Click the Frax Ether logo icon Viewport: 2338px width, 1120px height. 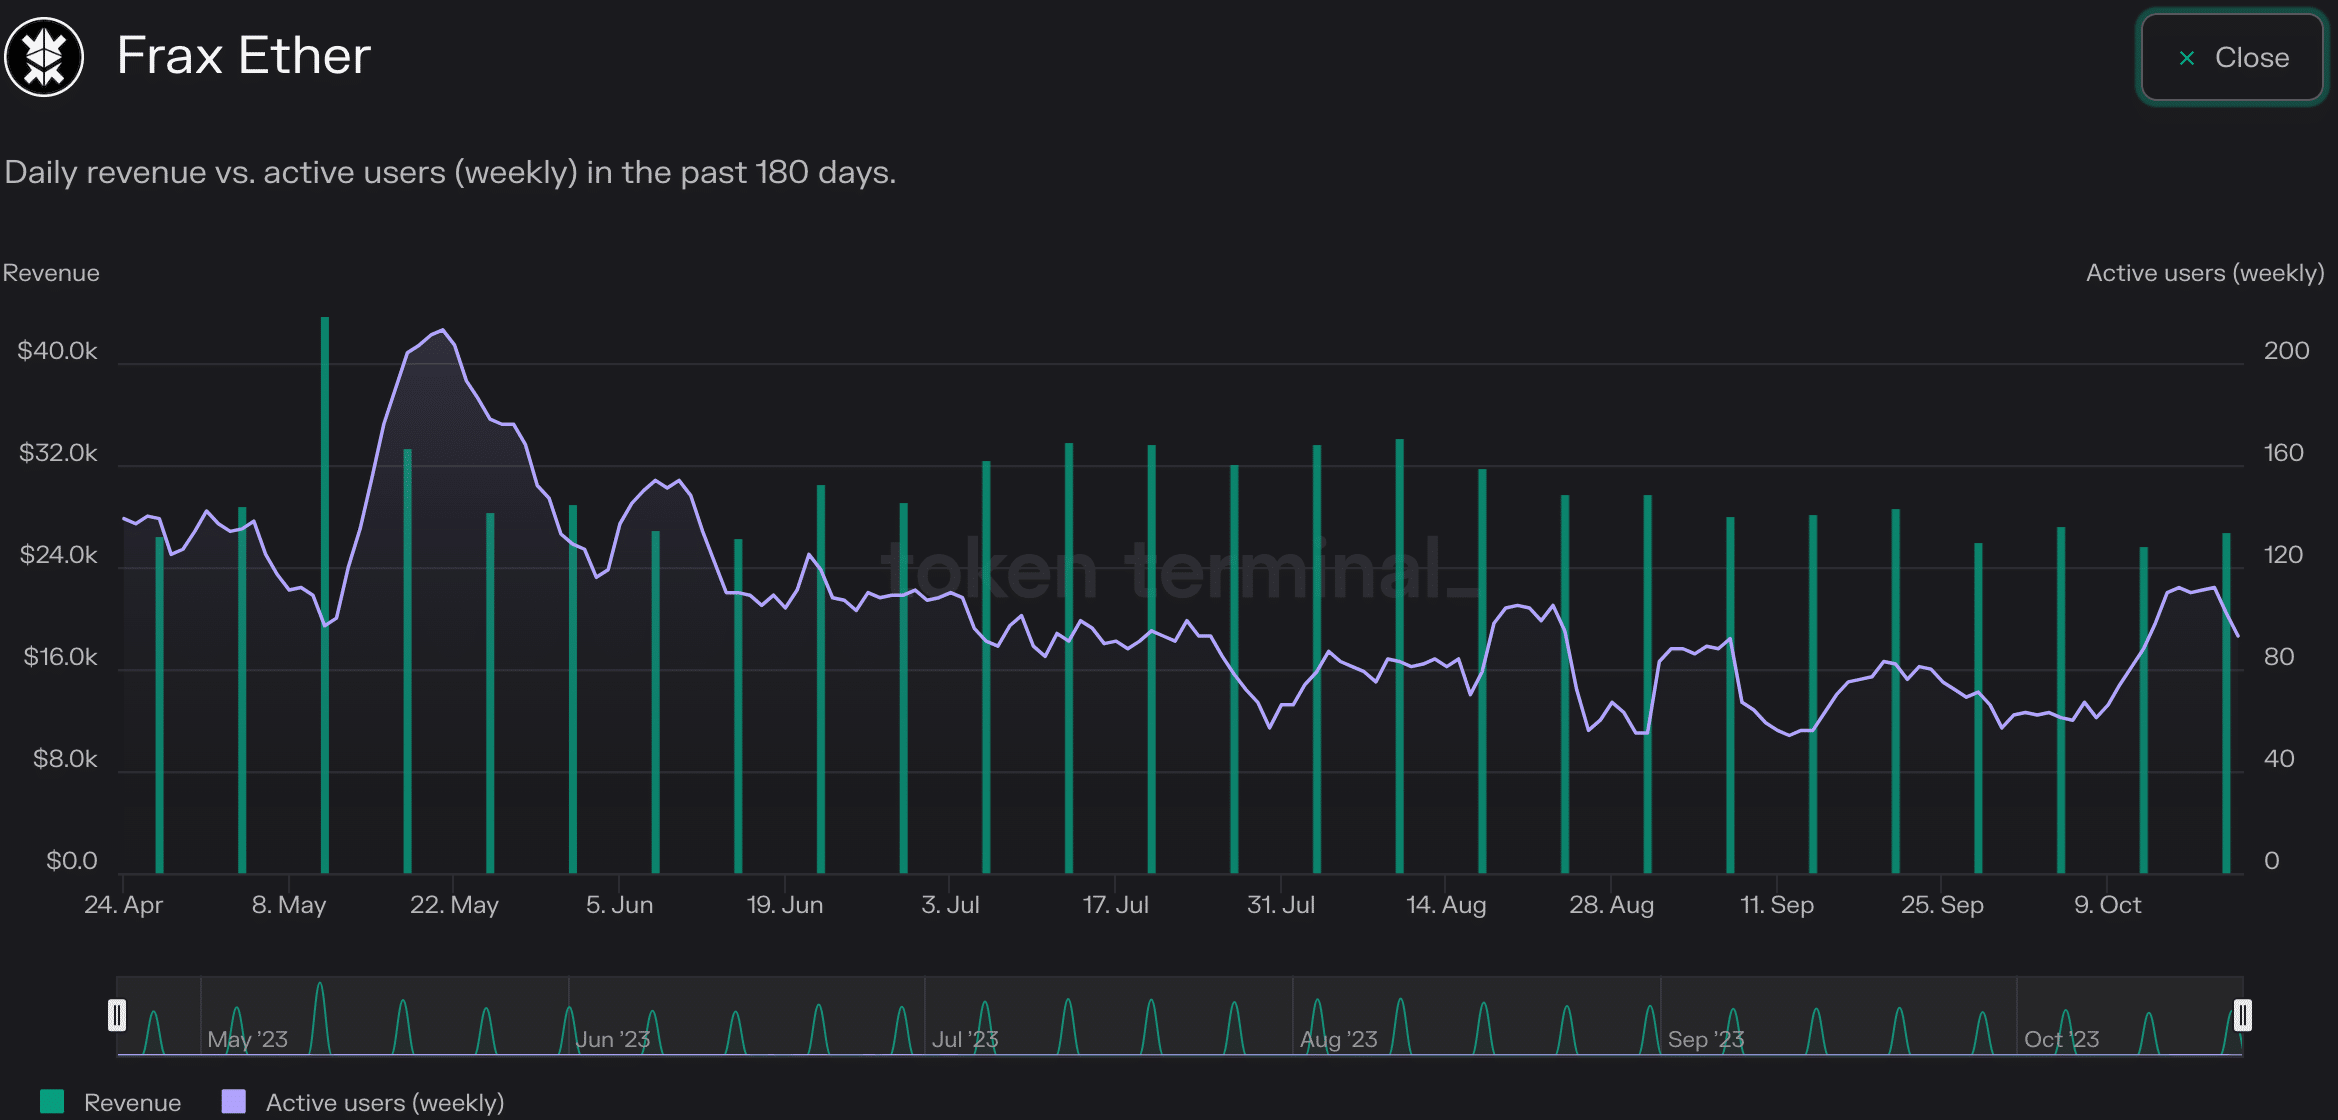44,56
